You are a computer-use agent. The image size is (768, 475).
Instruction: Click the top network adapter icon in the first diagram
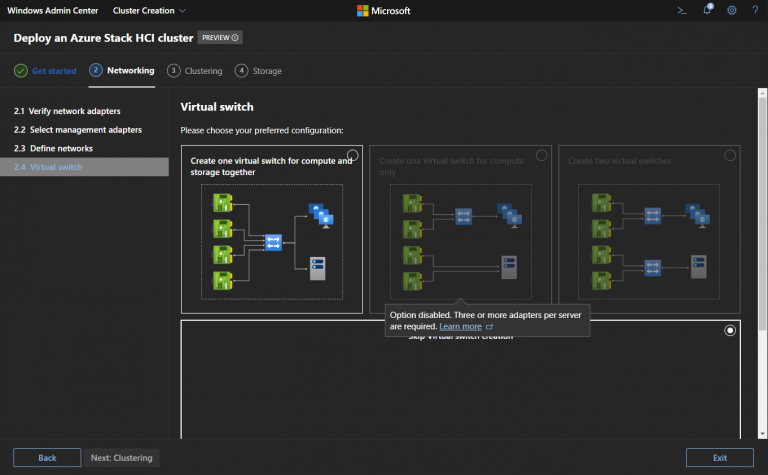coord(222,202)
